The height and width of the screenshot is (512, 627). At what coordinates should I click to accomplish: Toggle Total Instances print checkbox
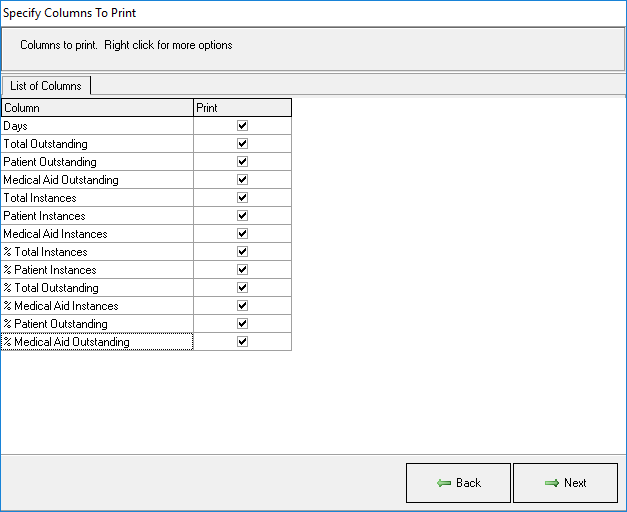coord(242,198)
